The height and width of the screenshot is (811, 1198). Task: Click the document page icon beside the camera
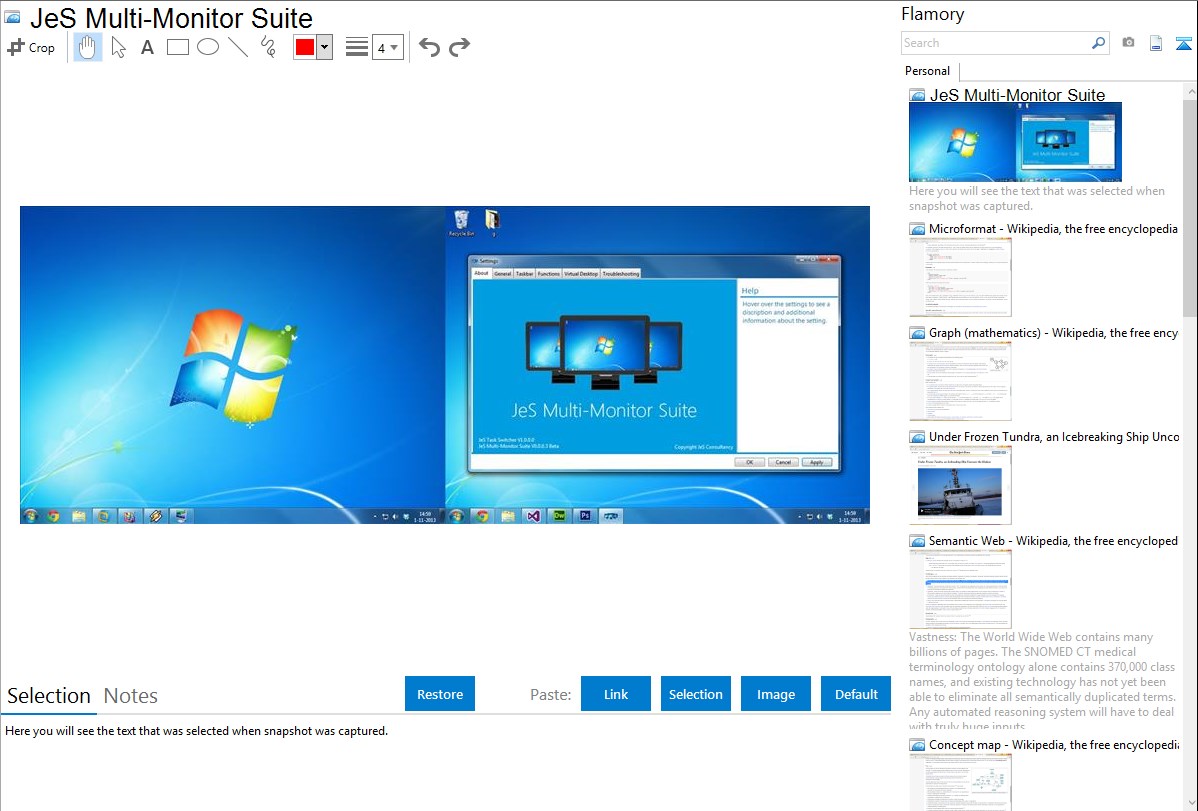[1156, 43]
